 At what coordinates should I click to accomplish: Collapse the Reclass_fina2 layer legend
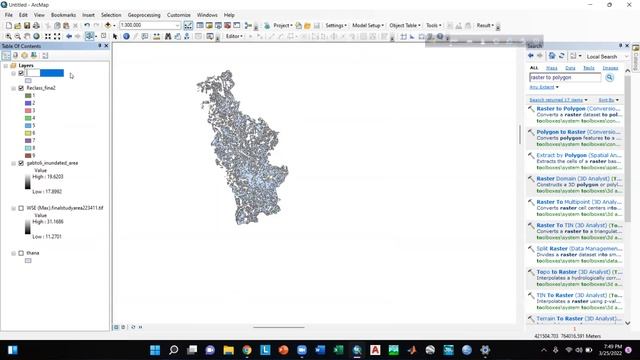[13, 88]
